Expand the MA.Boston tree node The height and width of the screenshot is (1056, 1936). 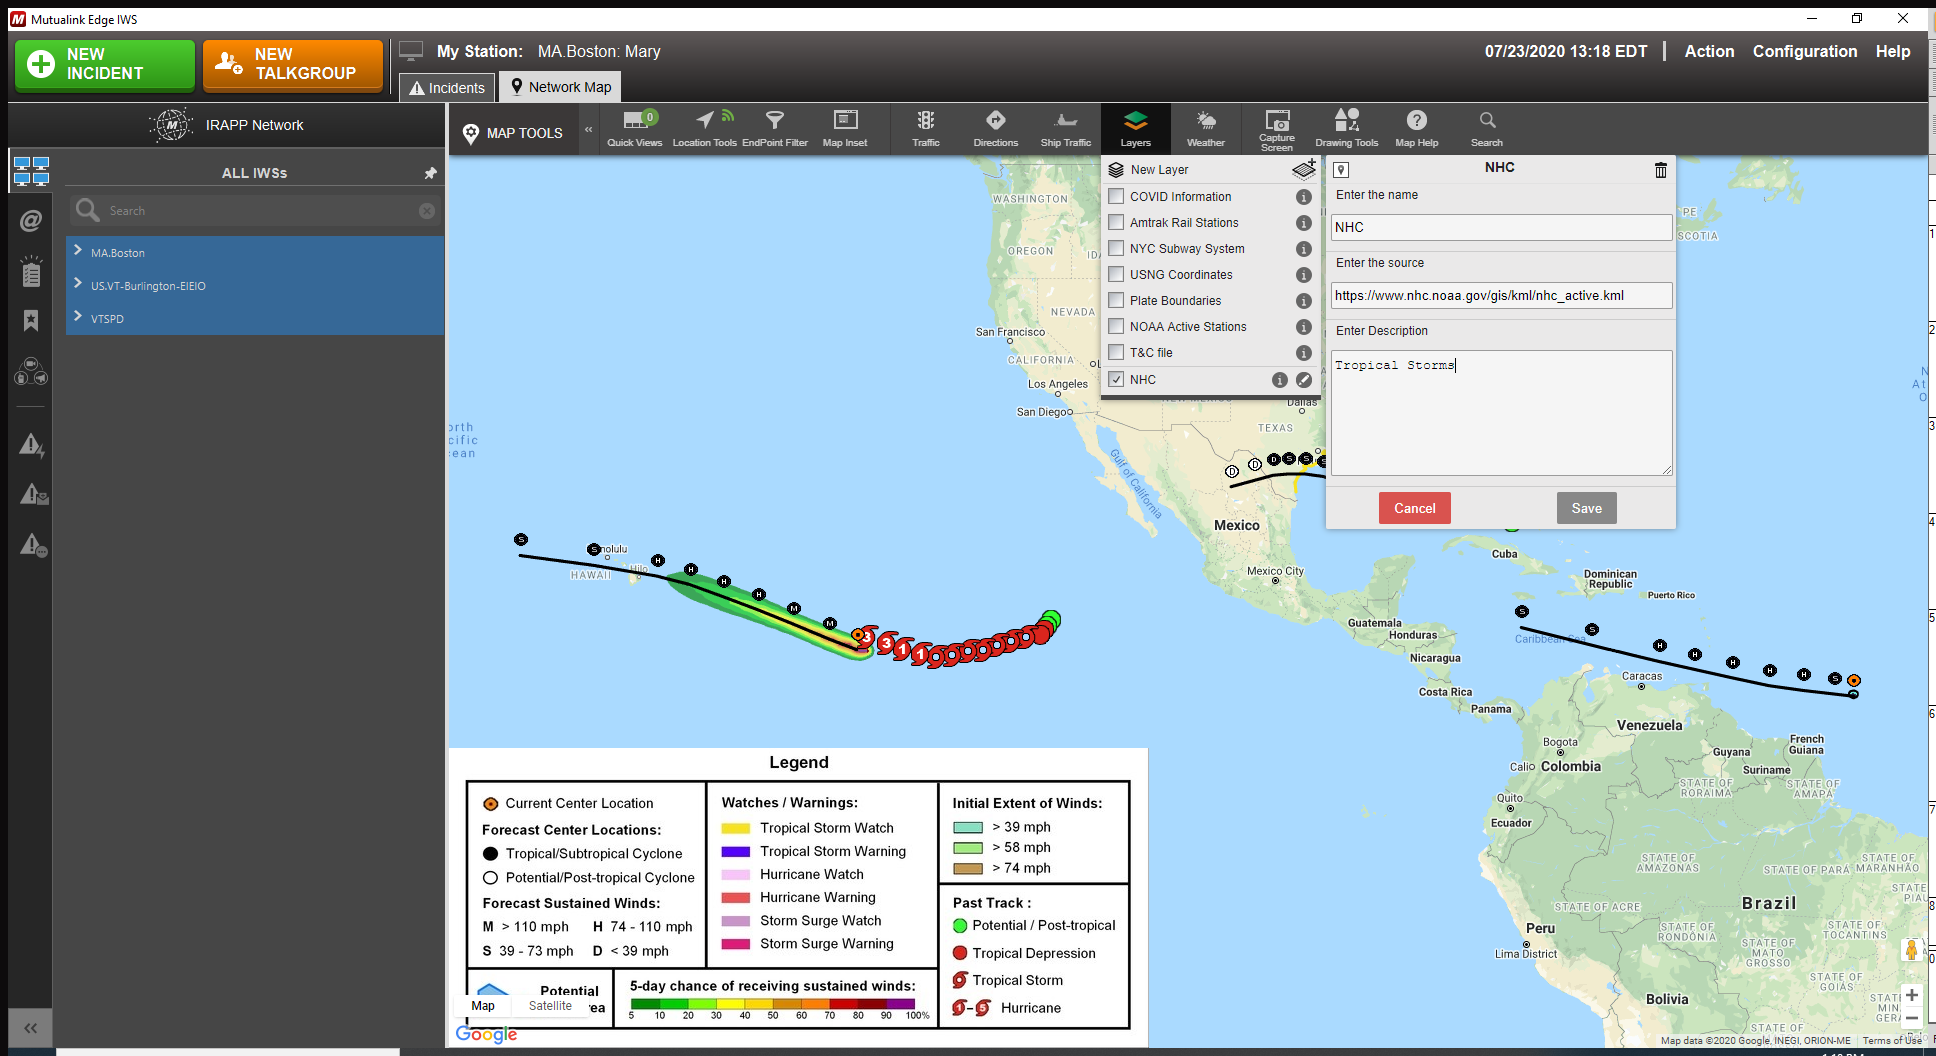(x=78, y=251)
